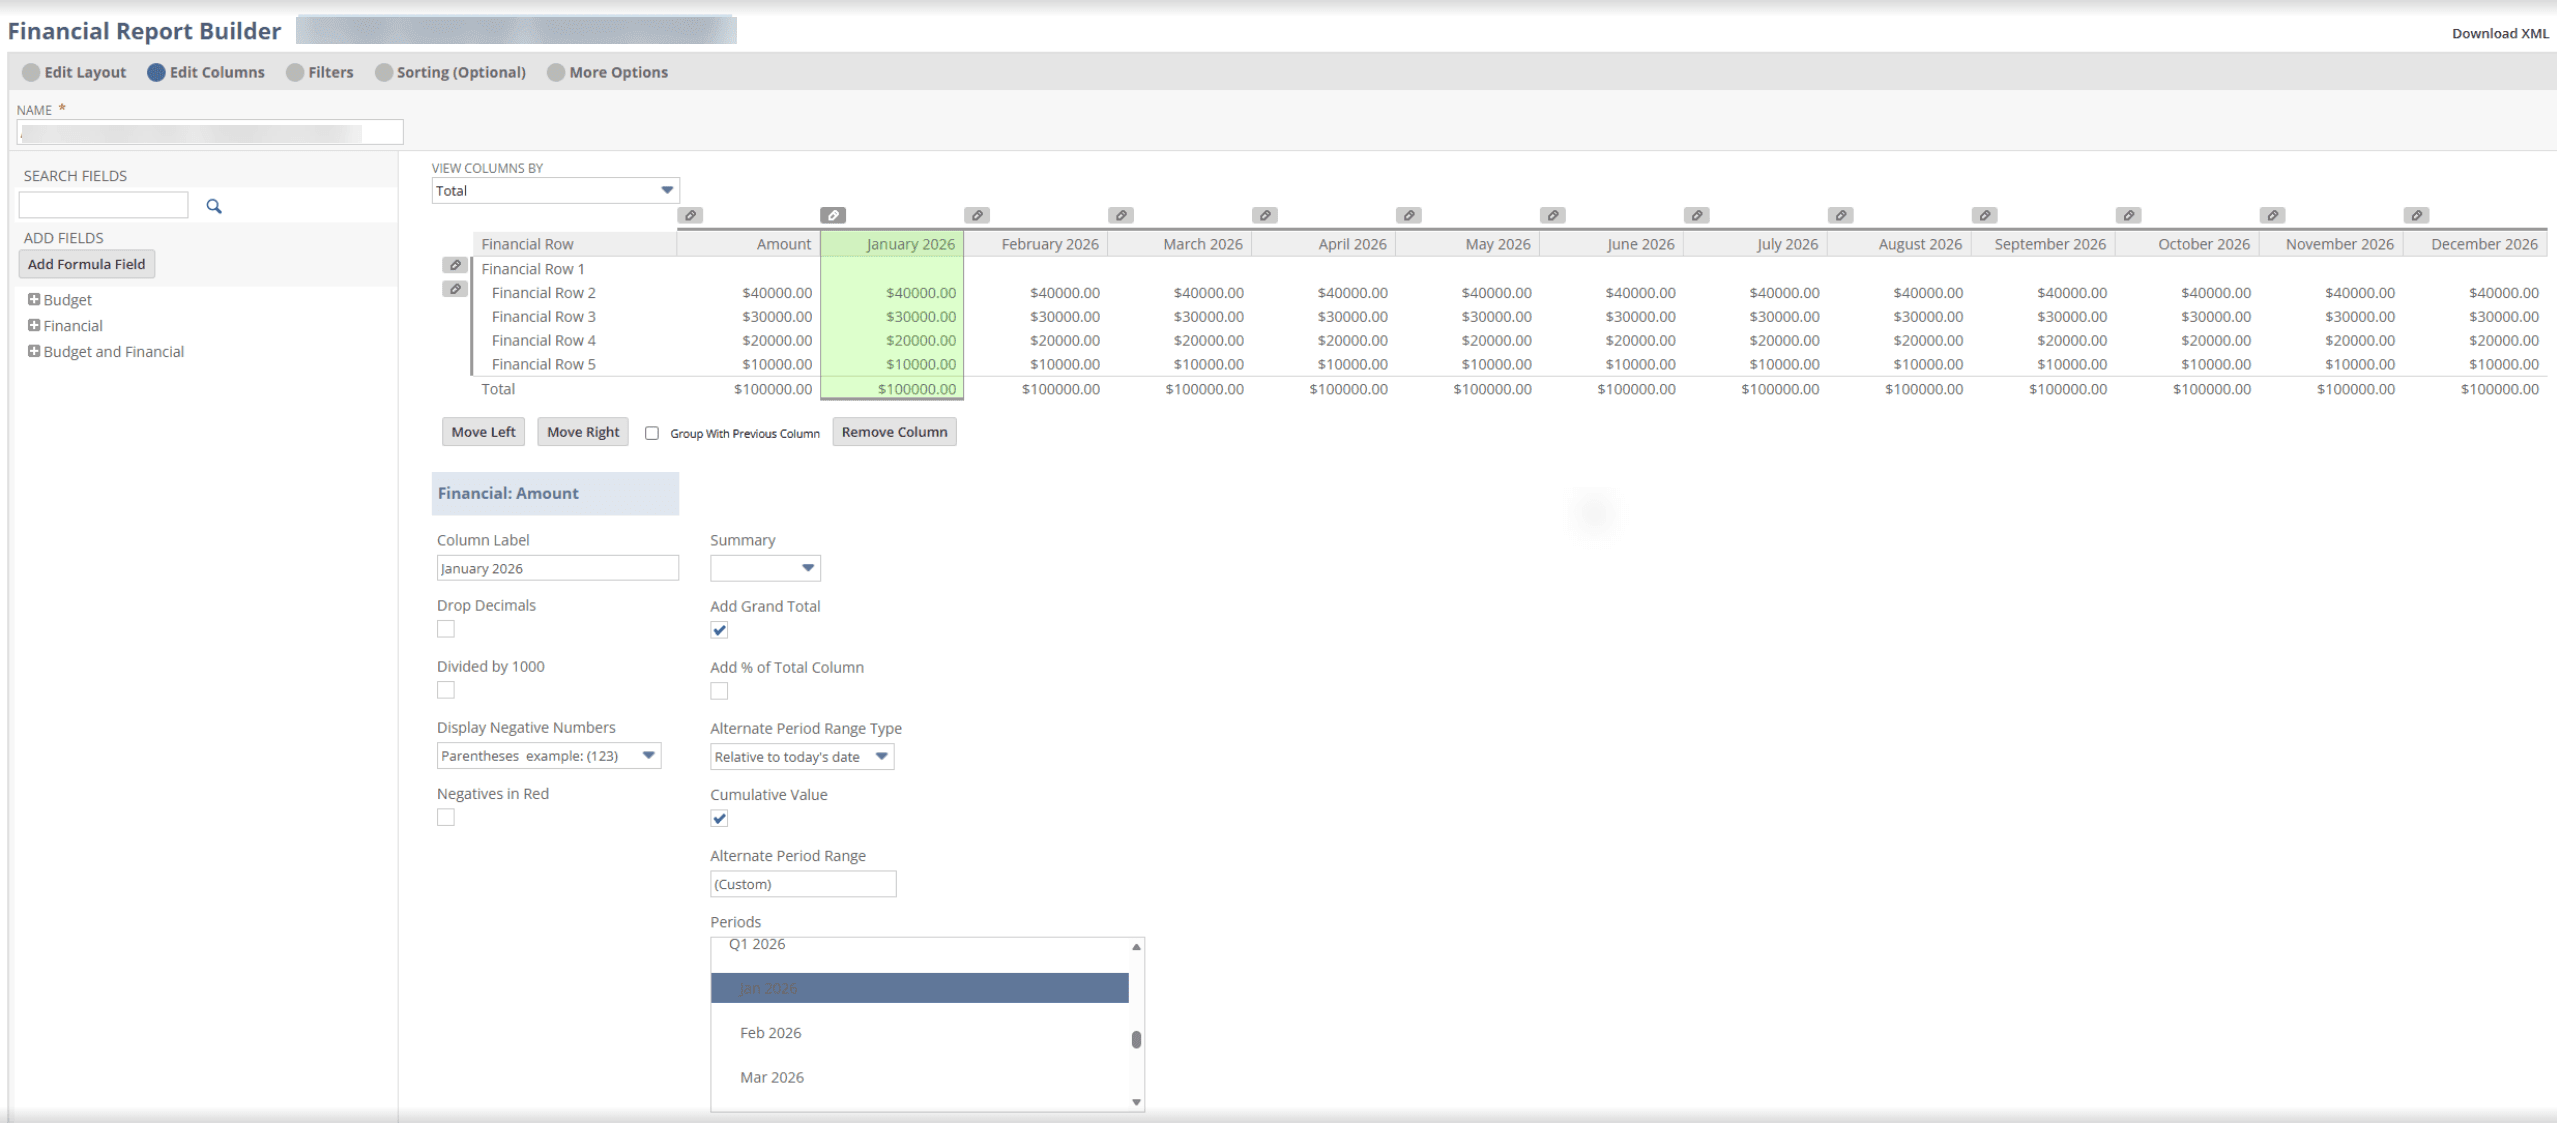The width and height of the screenshot is (2557, 1123).
Task: Uncheck the Cumulative Value checkbox
Action: pos(719,818)
